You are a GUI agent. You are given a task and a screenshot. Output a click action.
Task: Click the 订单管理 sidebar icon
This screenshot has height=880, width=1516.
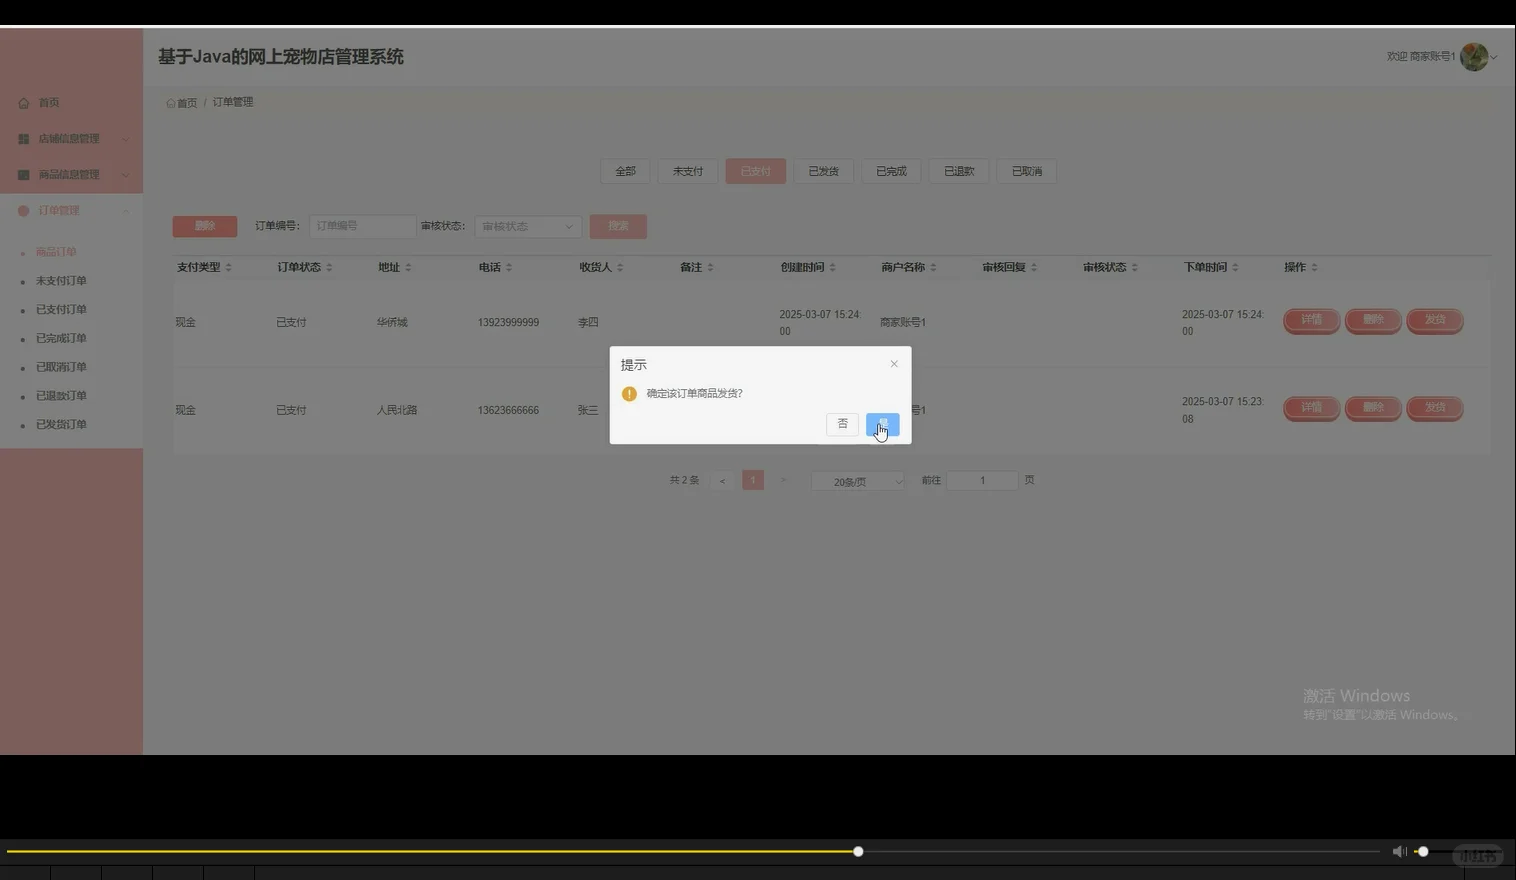(x=24, y=211)
